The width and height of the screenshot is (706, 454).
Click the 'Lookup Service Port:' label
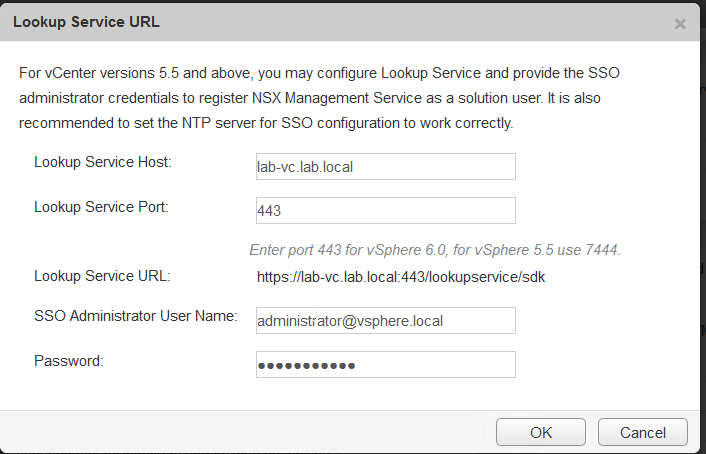click(x=101, y=207)
